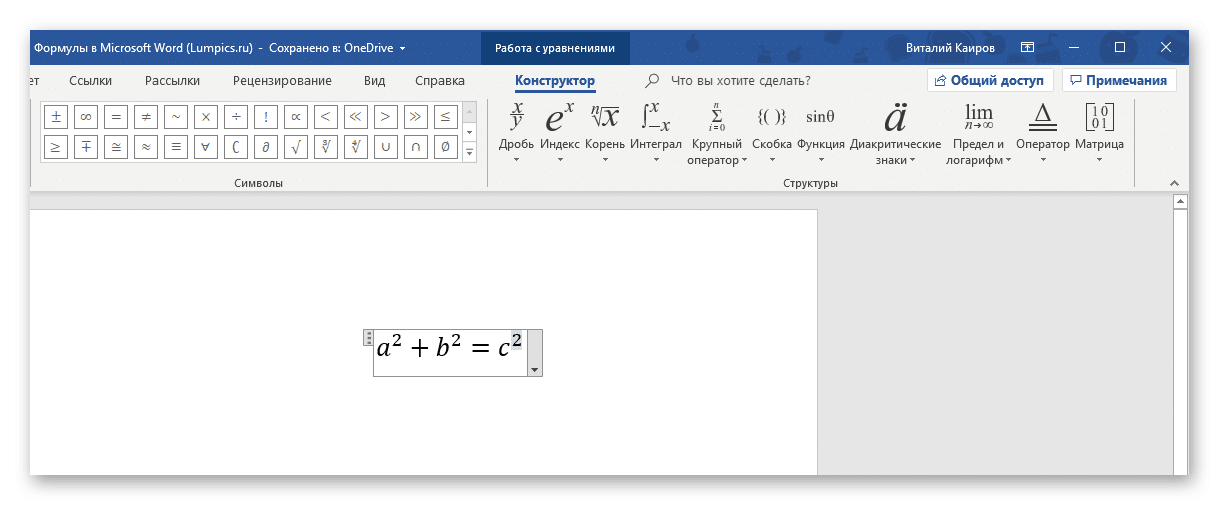Insert the empty set ∅ symbol
The height and width of the screenshot is (505, 1219).
[446, 147]
